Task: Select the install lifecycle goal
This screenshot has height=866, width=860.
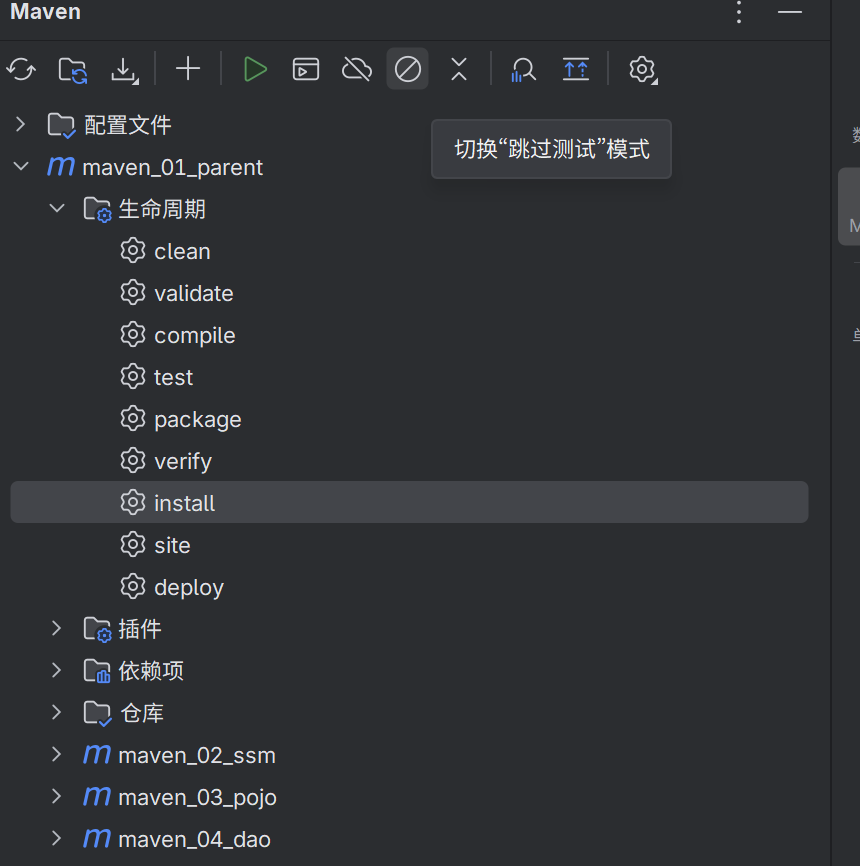Action: (409, 502)
